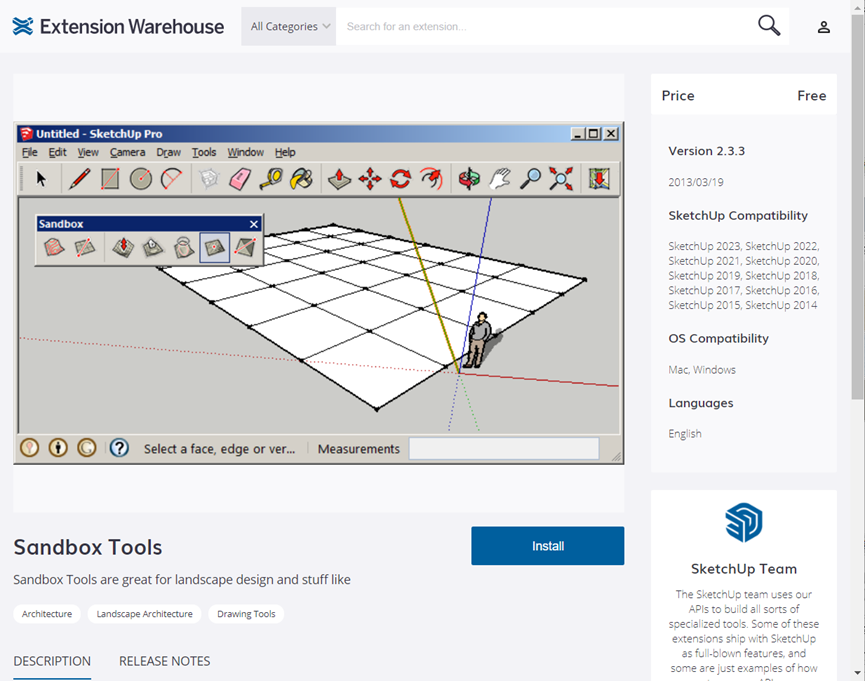Click the Architecture tag
Image resolution: width=865 pixels, height=681 pixels.
(47, 614)
